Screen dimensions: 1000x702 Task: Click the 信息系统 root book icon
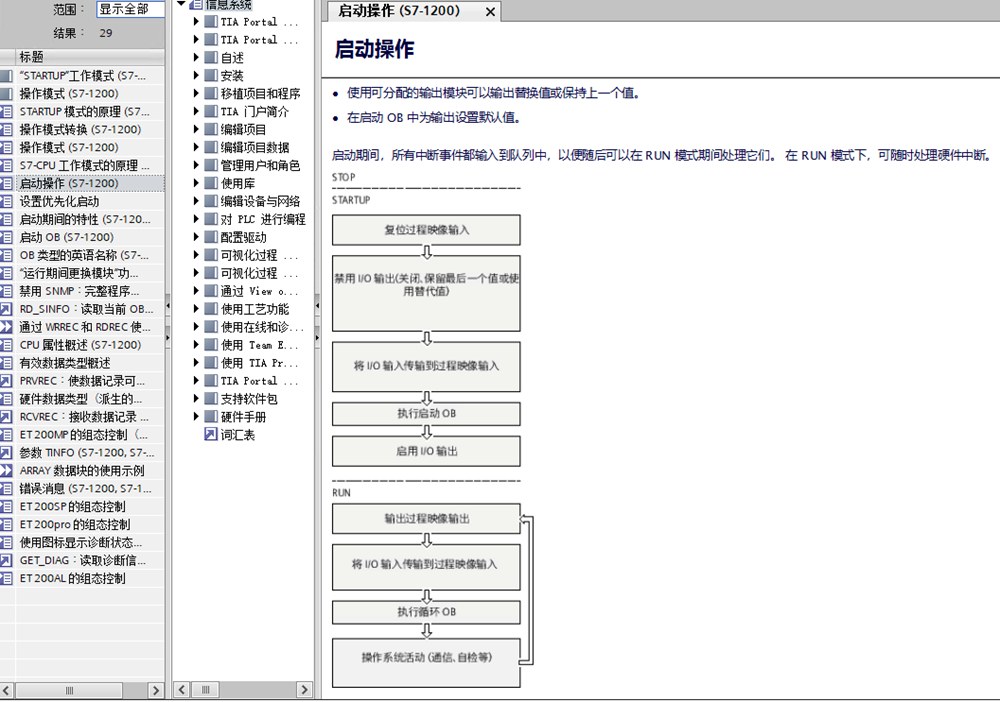pos(196,5)
